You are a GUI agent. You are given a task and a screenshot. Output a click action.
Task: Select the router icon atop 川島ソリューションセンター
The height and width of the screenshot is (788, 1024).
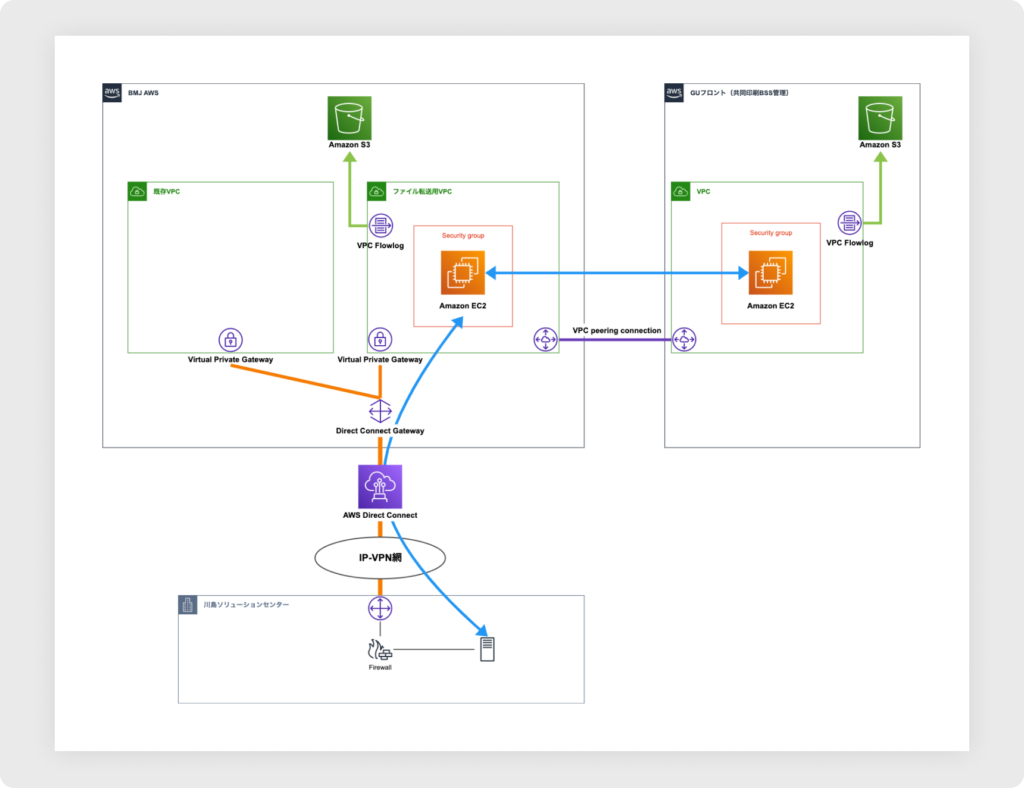coord(380,607)
